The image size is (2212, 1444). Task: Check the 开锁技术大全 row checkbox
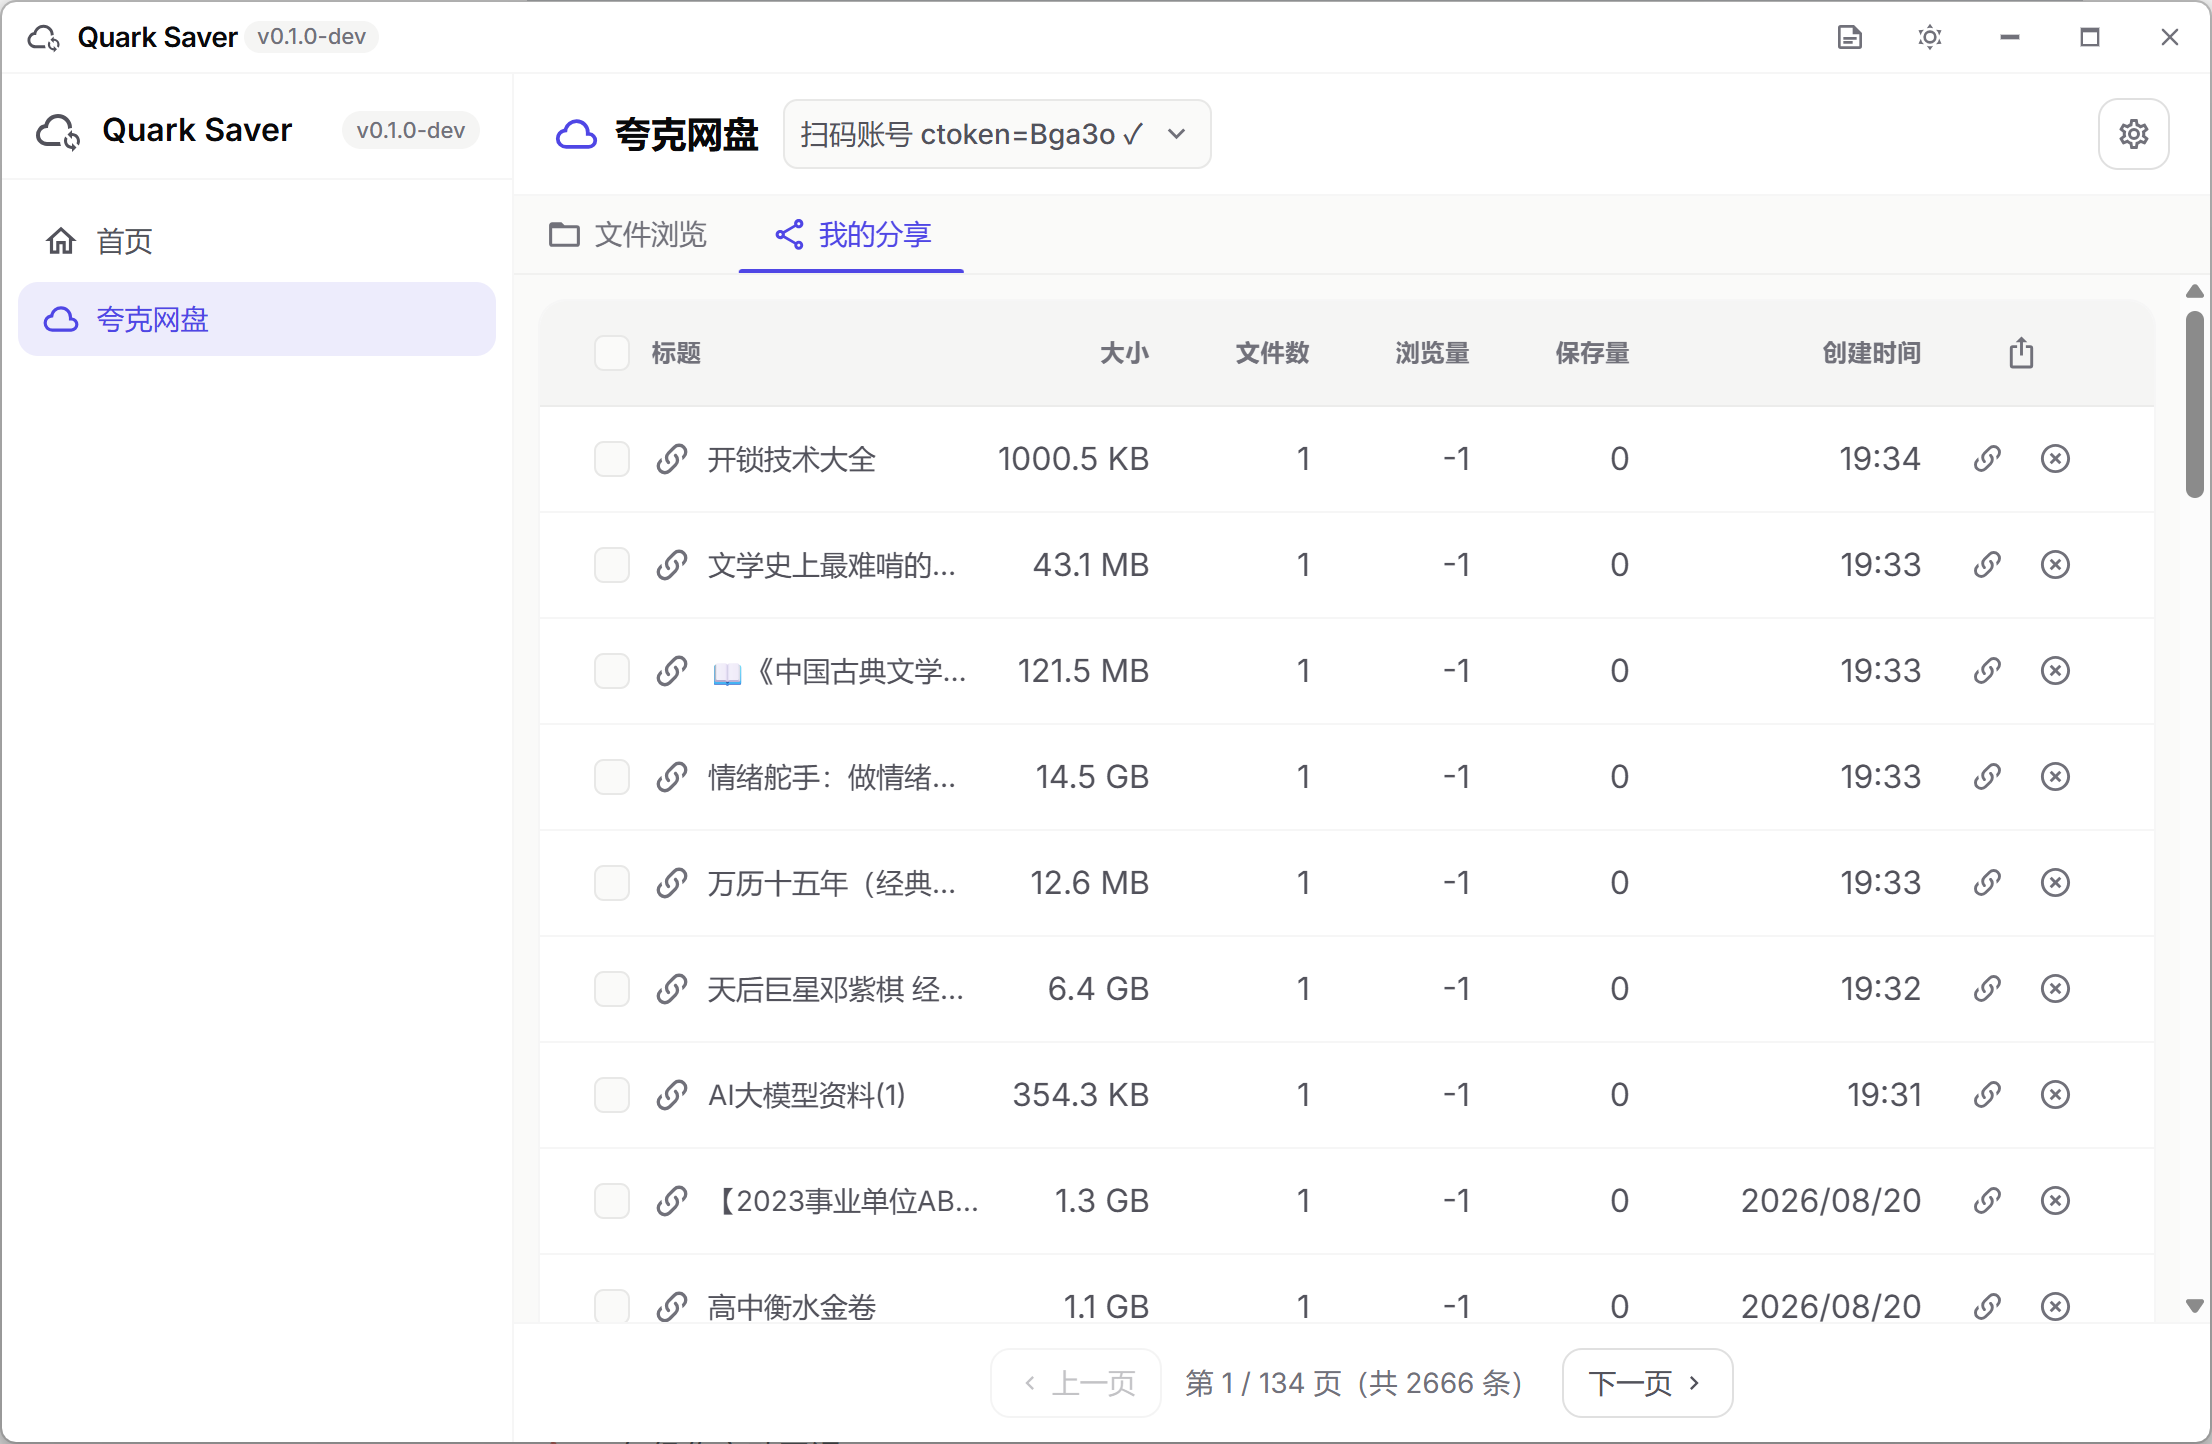[612, 459]
